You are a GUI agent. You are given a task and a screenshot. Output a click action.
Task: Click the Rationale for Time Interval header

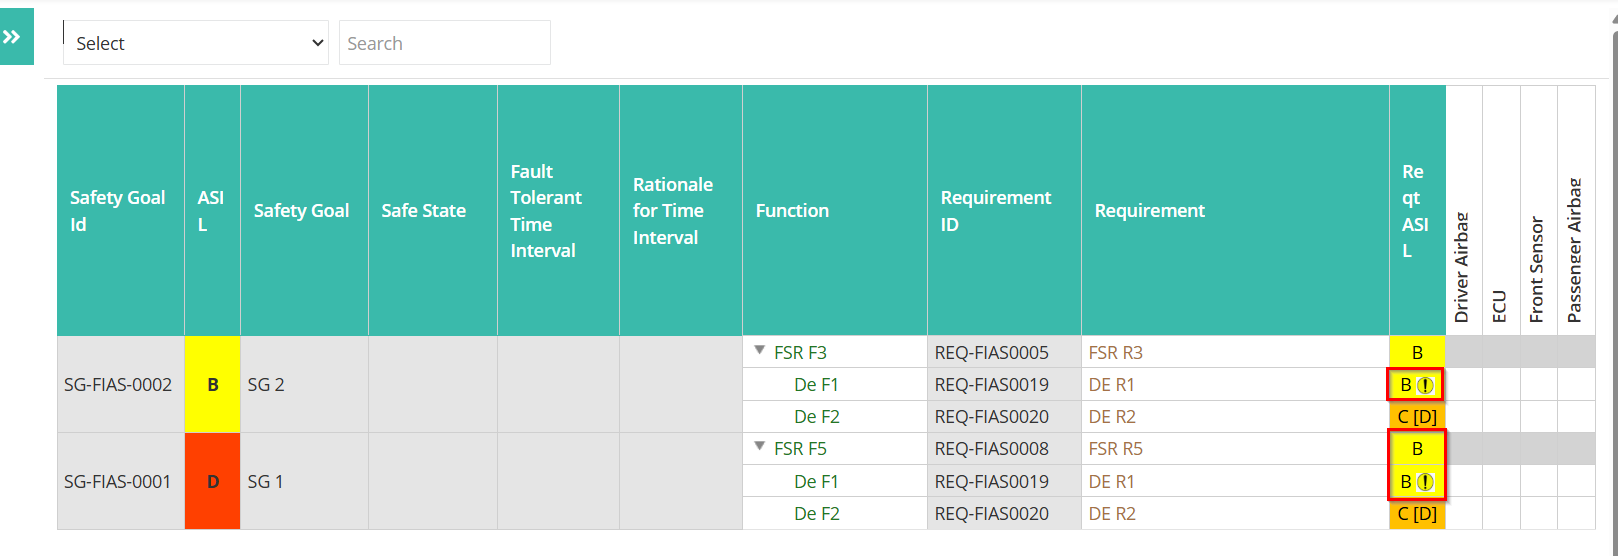pyautogui.click(x=681, y=210)
